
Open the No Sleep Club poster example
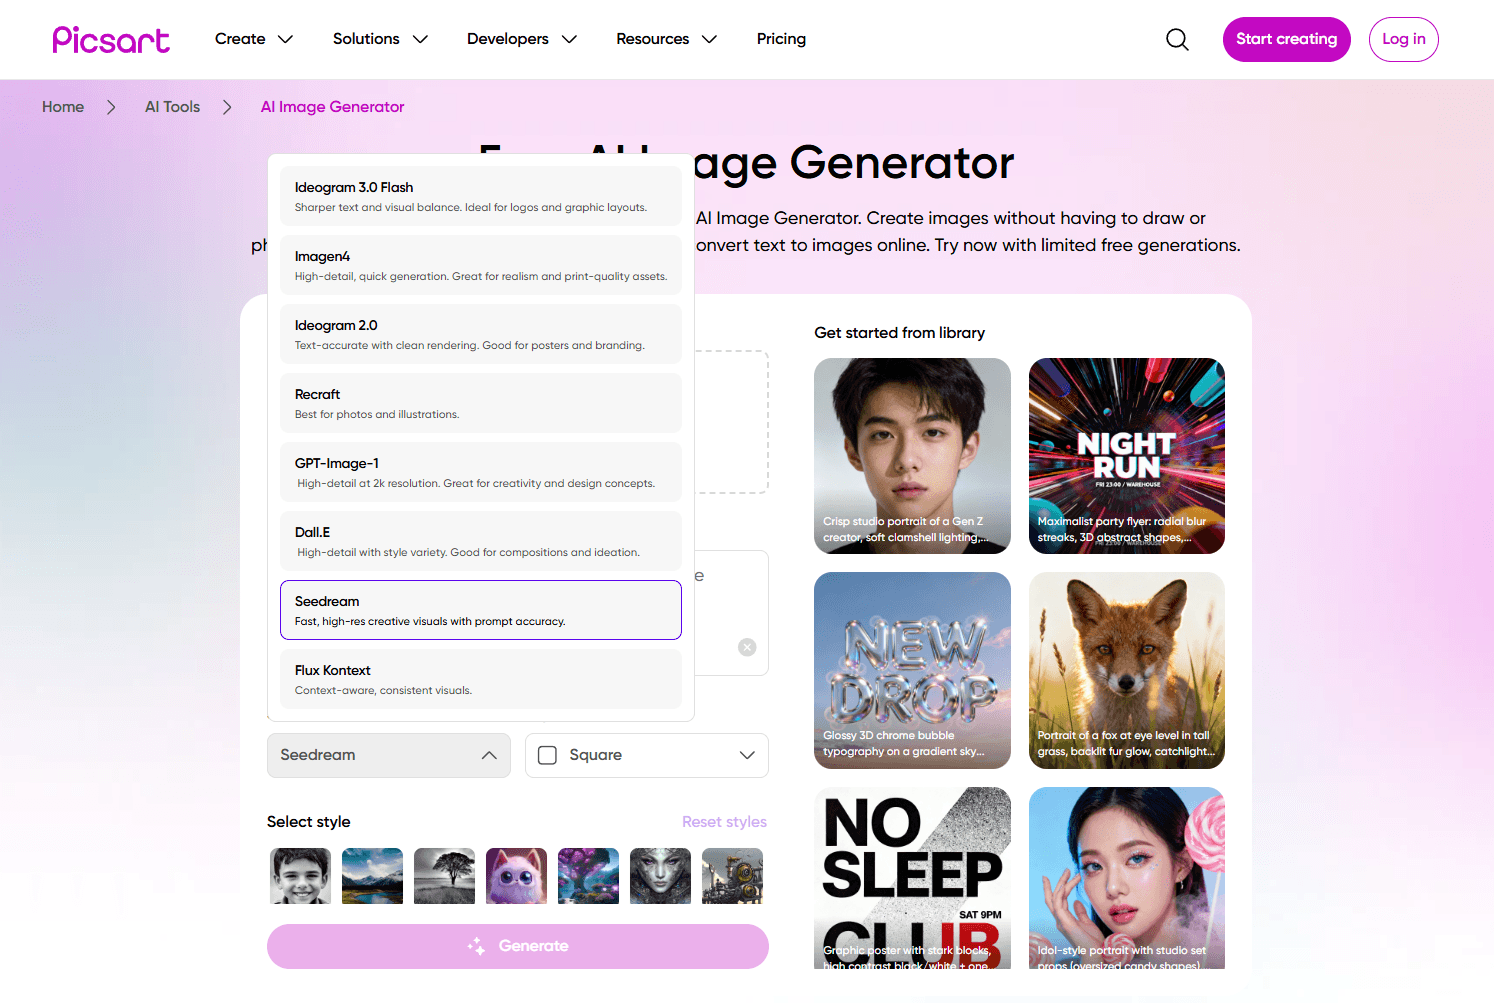912,878
